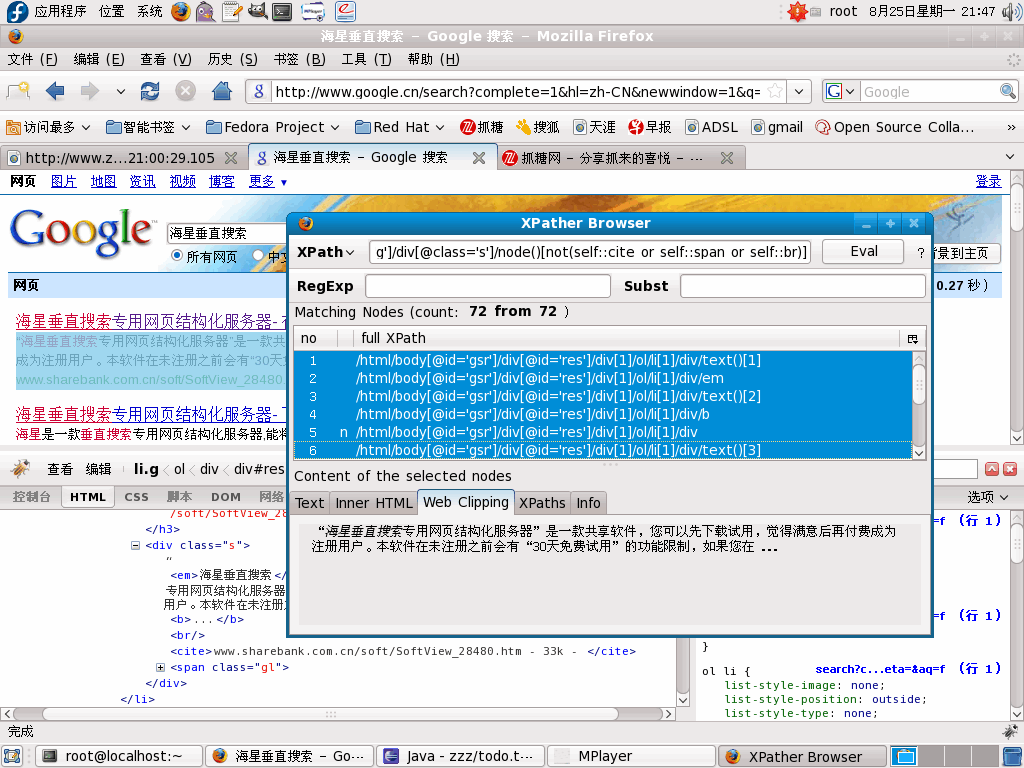Click the red update notification icon
Viewport: 1024px width, 768px height.
point(797,11)
